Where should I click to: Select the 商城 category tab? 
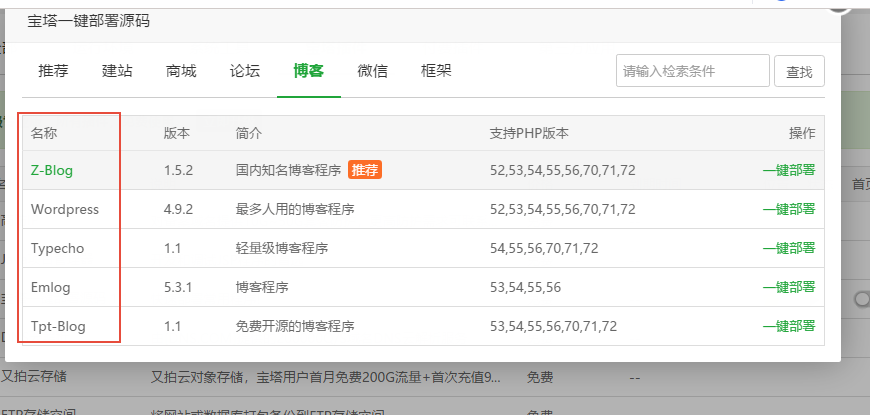[181, 71]
